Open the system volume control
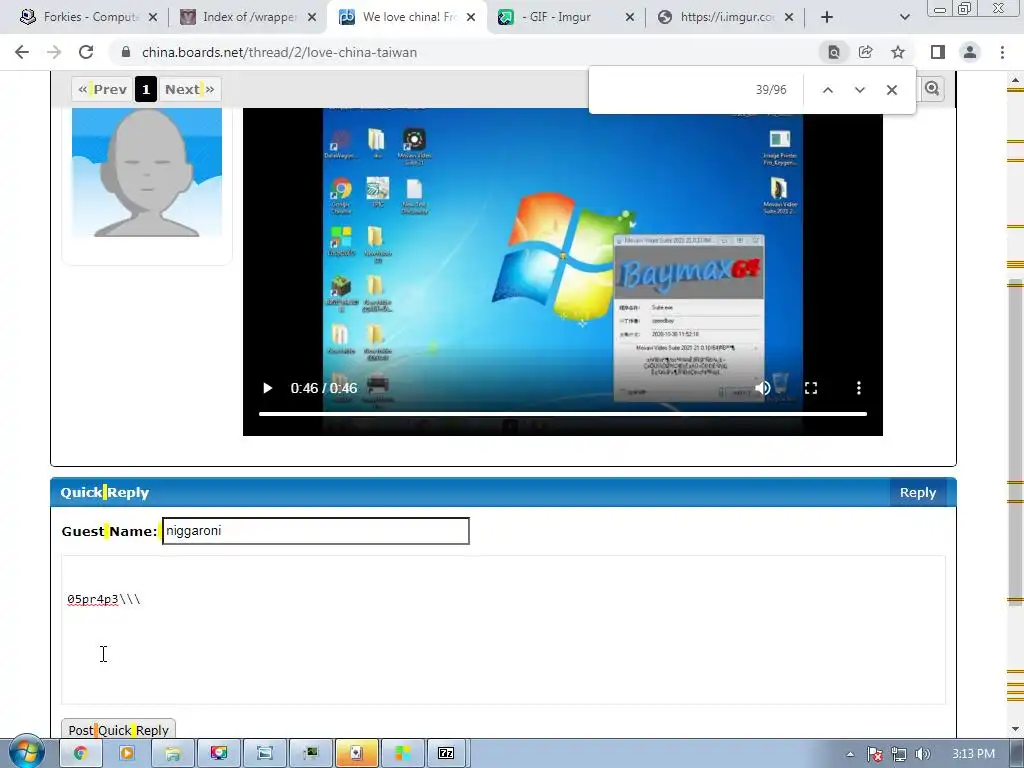Viewport: 1024px width, 768px height. (923, 754)
